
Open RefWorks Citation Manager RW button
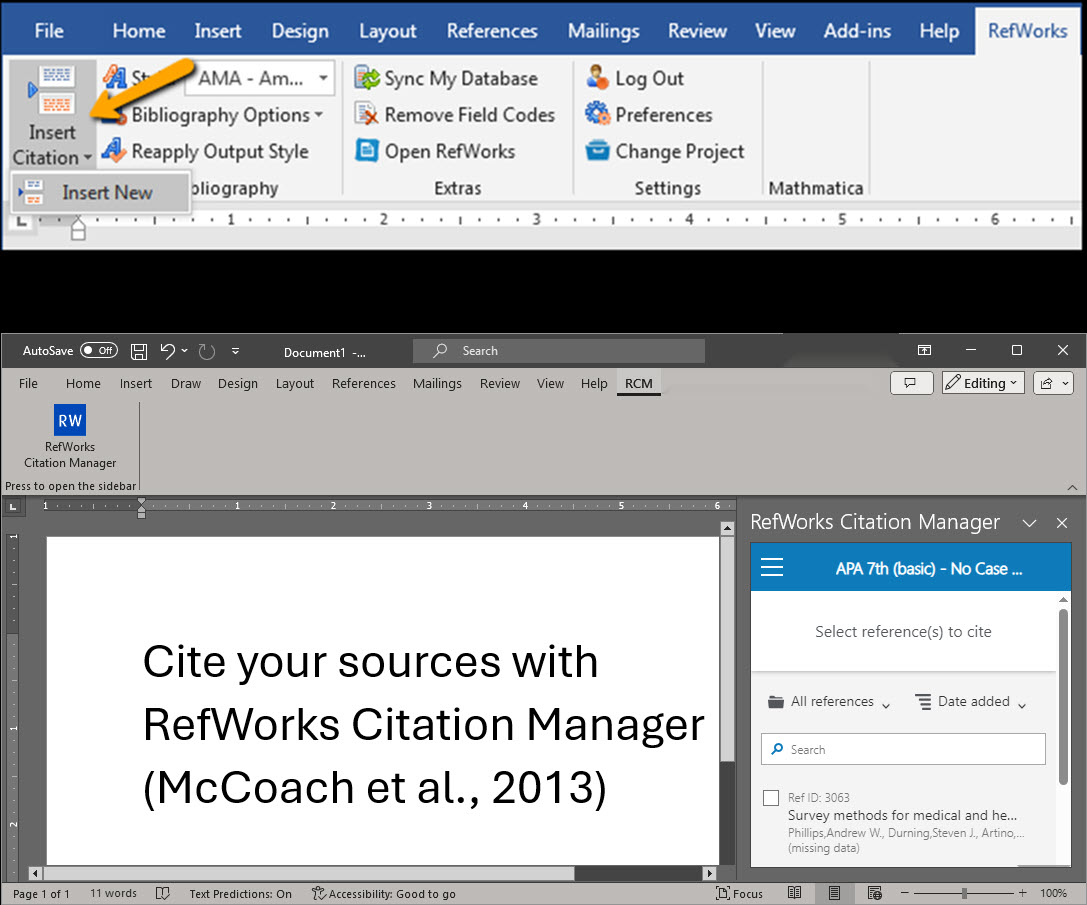coord(70,436)
